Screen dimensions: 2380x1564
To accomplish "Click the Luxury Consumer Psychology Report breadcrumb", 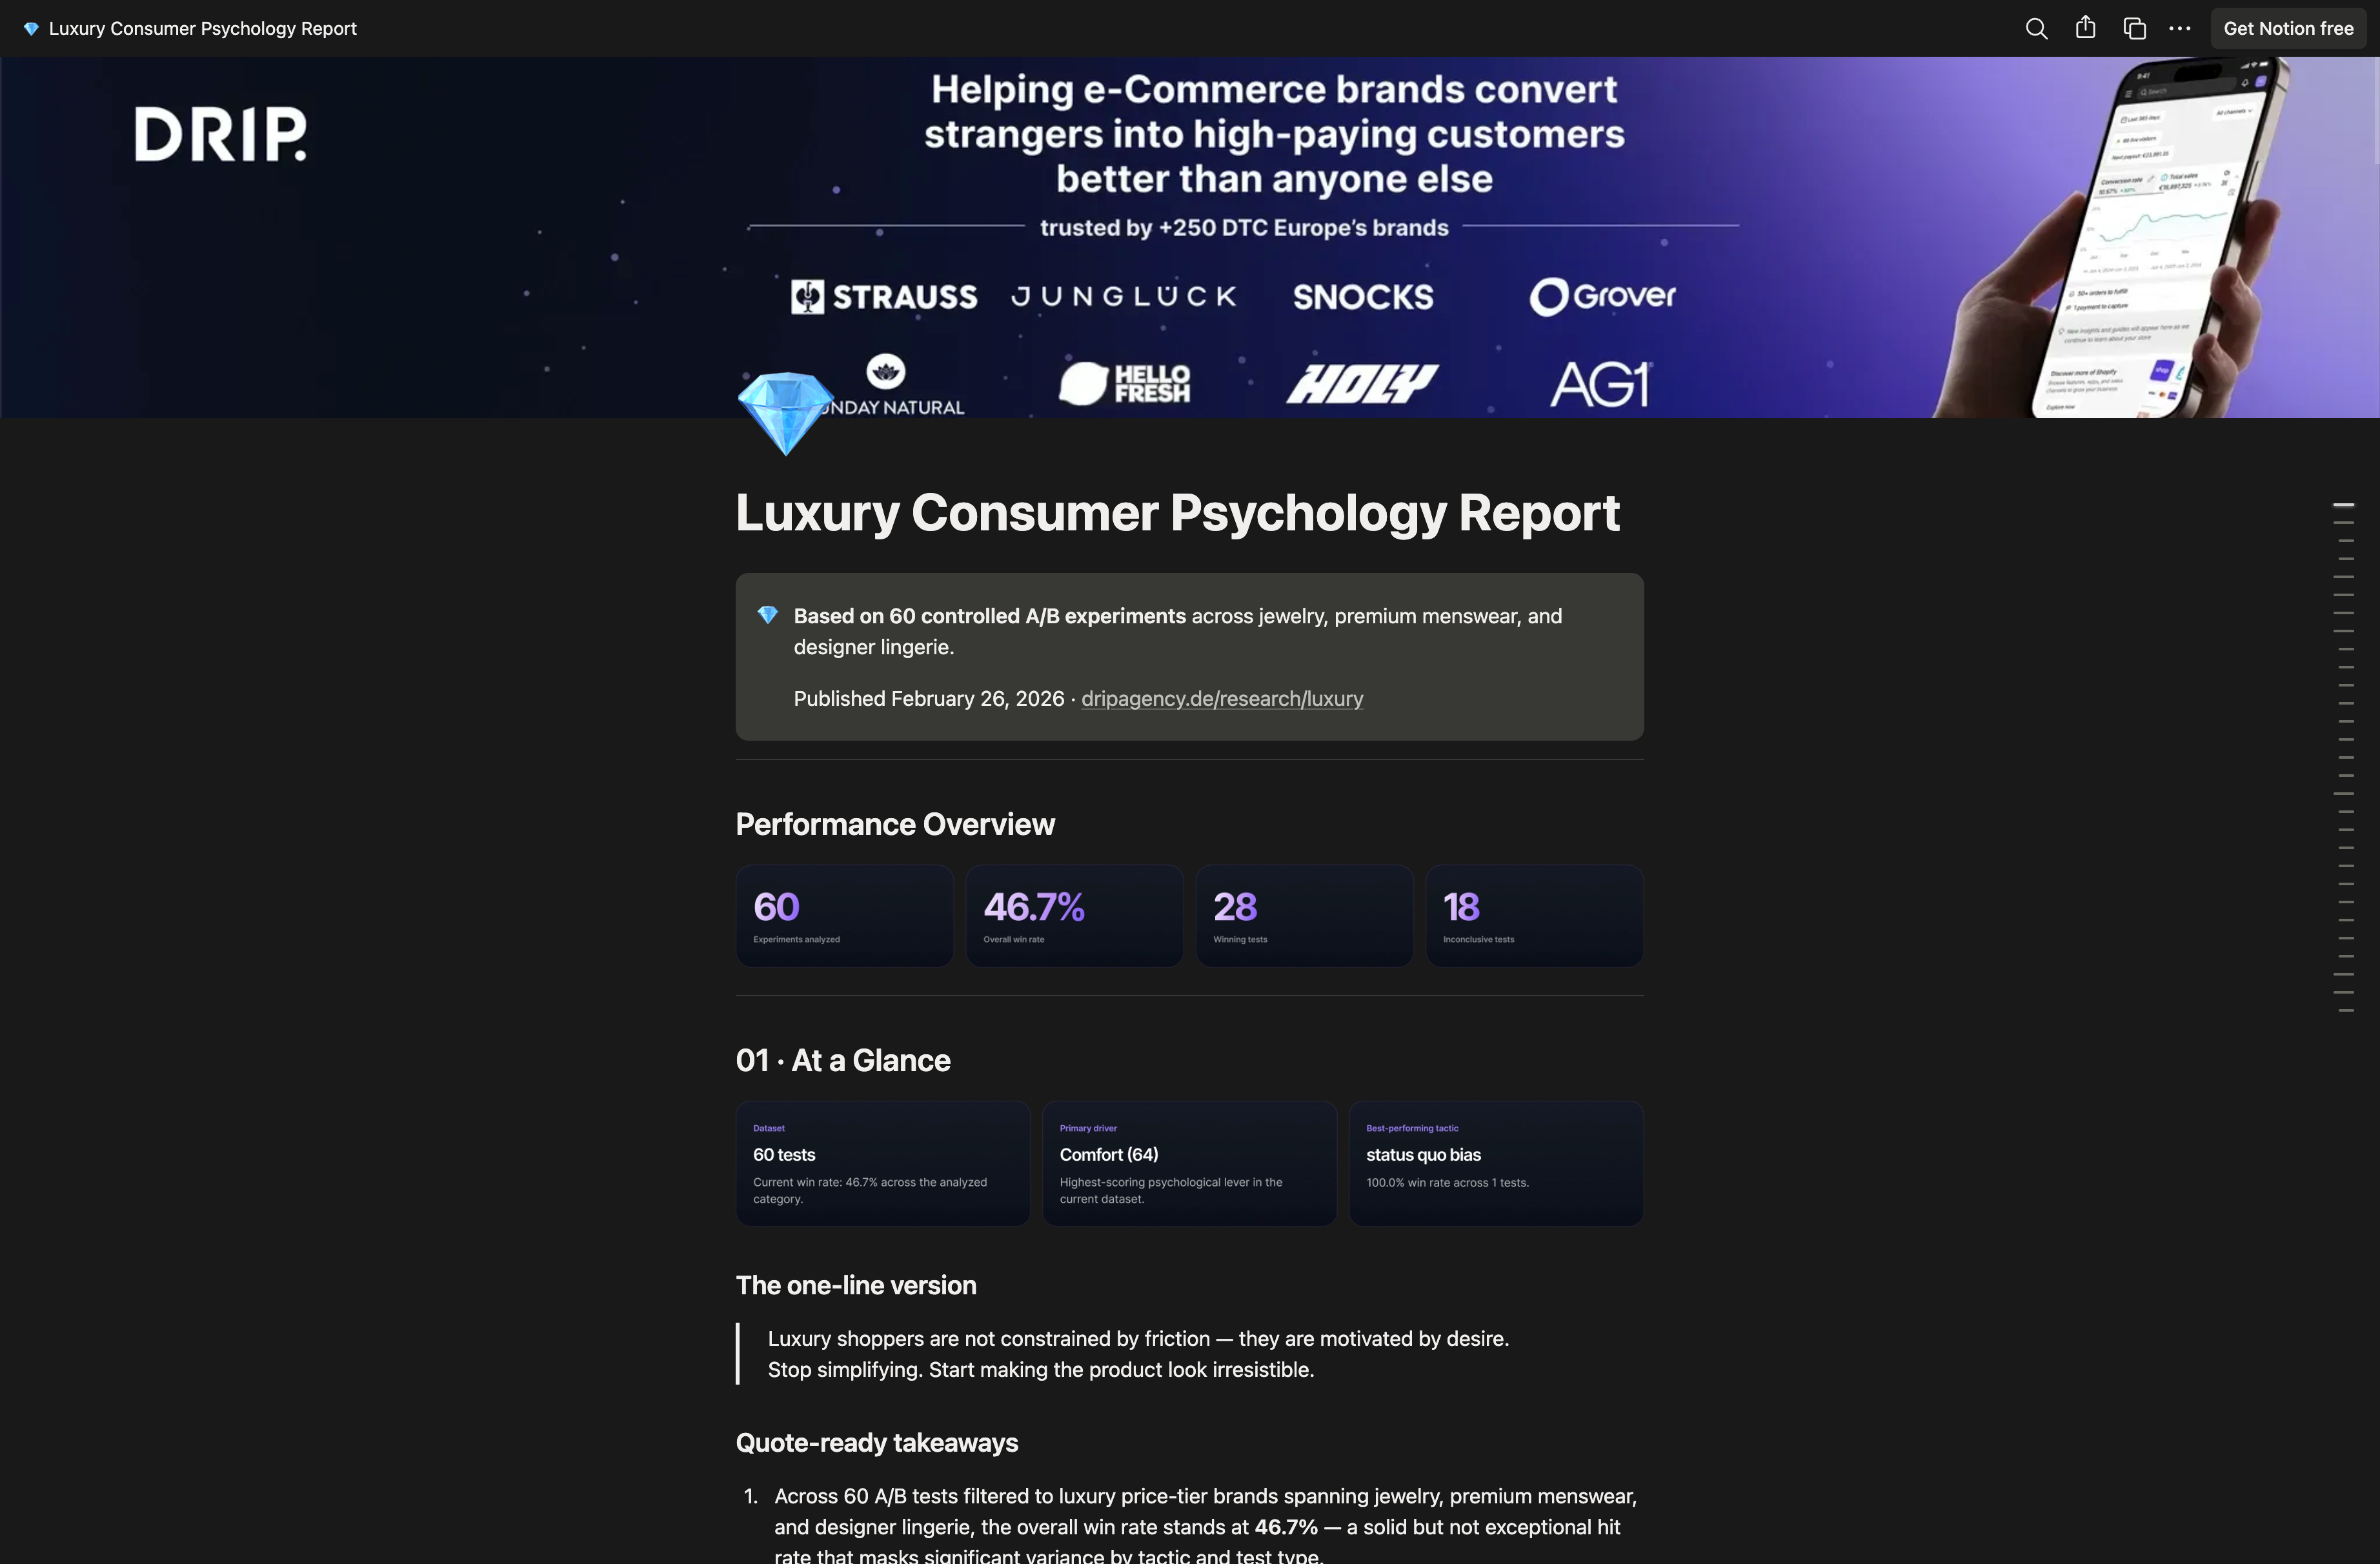I will [x=202, y=28].
